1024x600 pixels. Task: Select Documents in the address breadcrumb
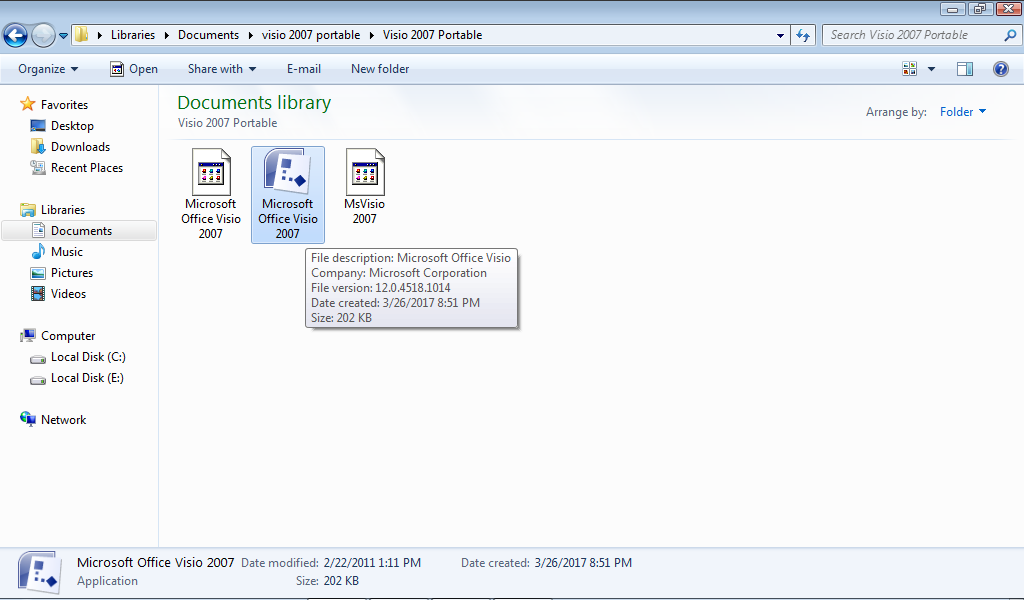[x=208, y=35]
